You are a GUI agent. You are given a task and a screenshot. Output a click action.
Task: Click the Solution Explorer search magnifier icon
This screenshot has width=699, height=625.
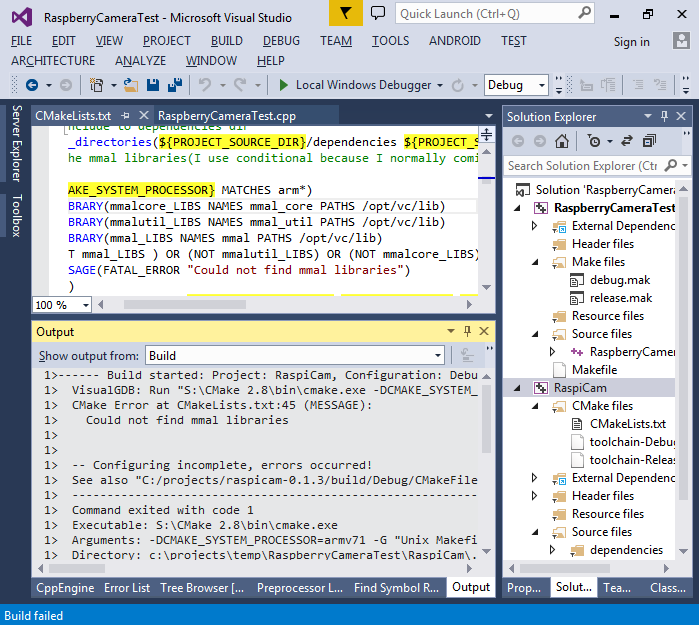coord(670,165)
